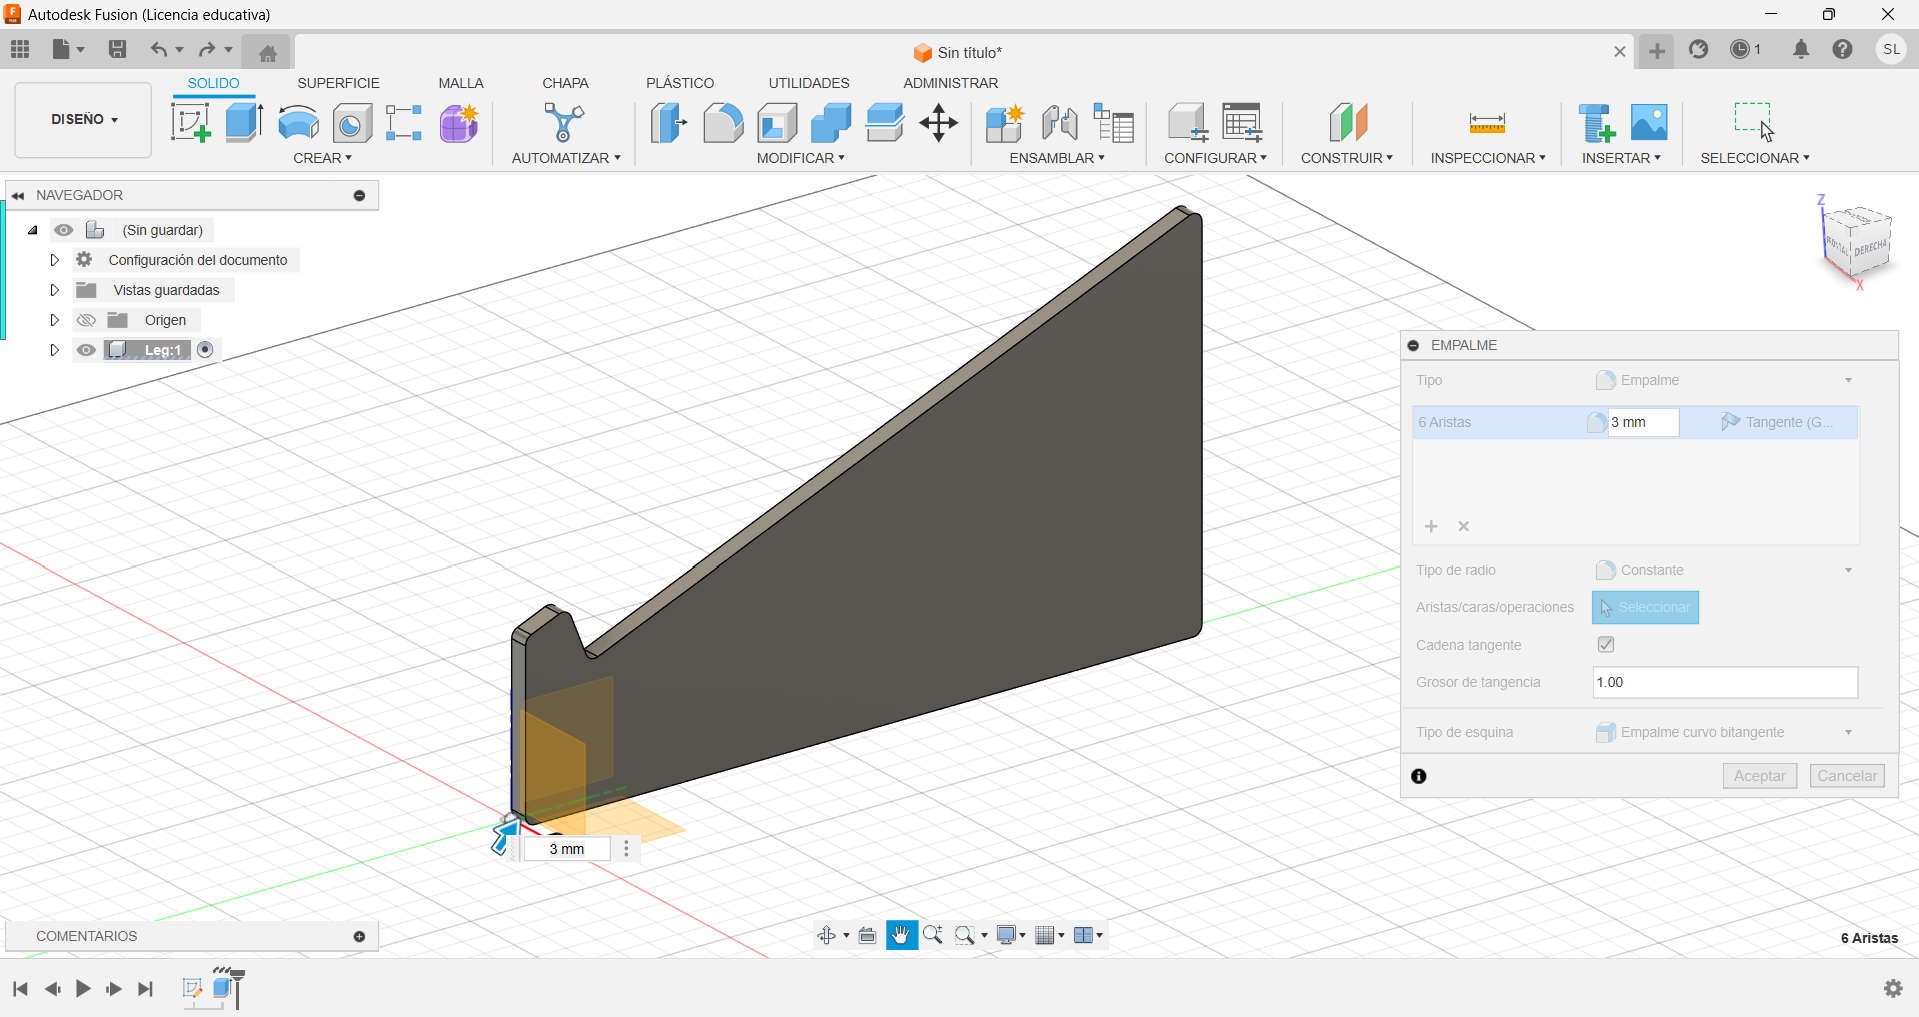Open a new design tab with plus
Image resolution: width=1919 pixels, height=1017 pixels.
pyautogui.click(x=1657, y=51)
